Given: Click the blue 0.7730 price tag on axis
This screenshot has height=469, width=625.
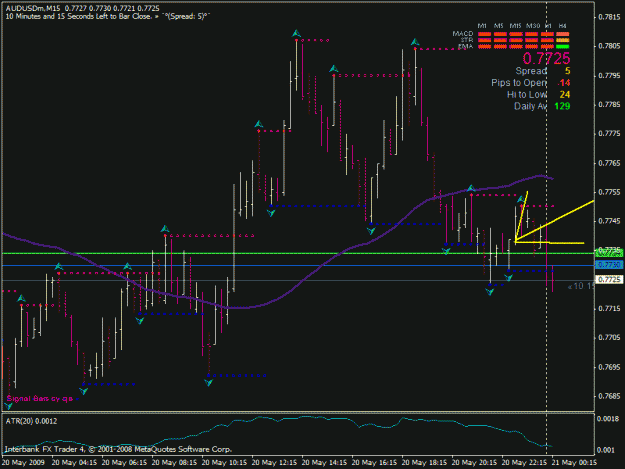Looking at the screenshot, I should tap(609, 265).
